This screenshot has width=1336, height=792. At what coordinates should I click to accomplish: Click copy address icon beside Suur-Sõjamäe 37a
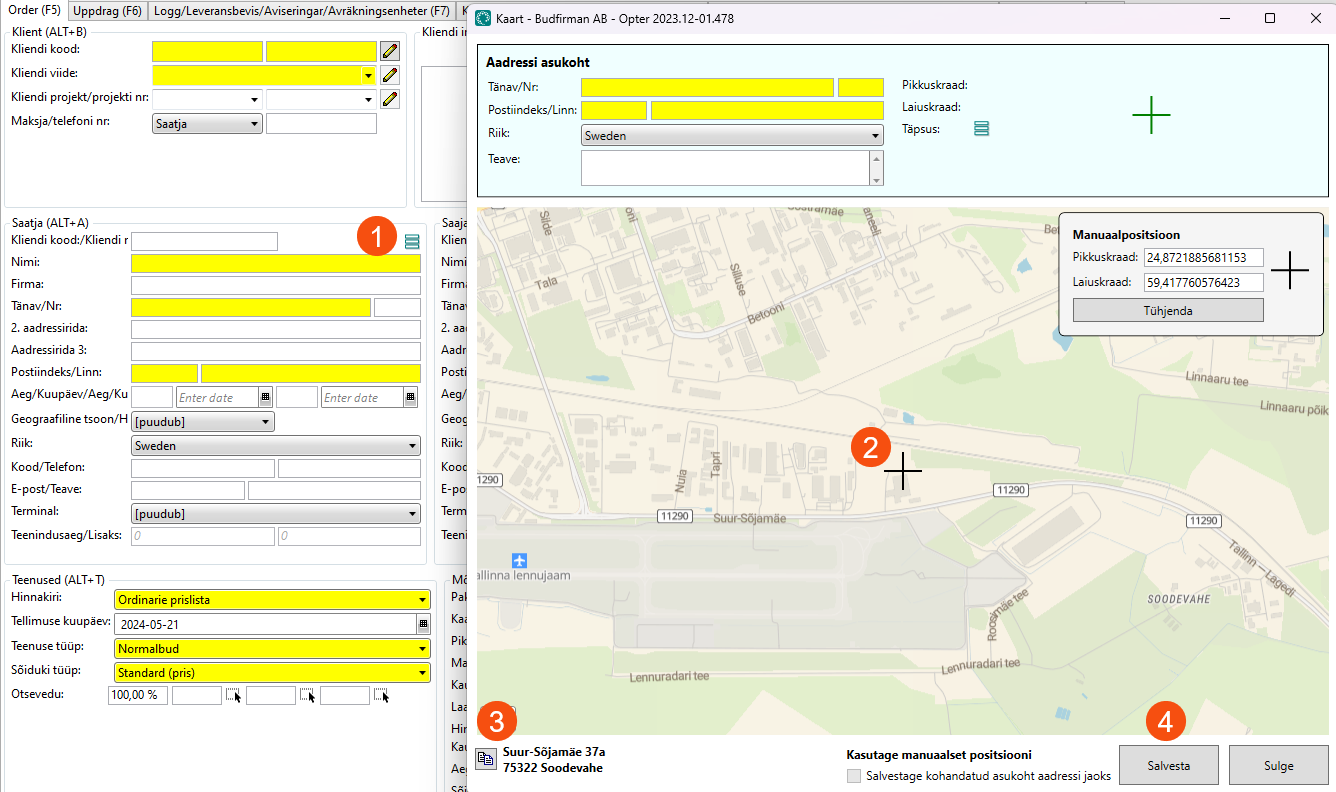pos(486,759)
